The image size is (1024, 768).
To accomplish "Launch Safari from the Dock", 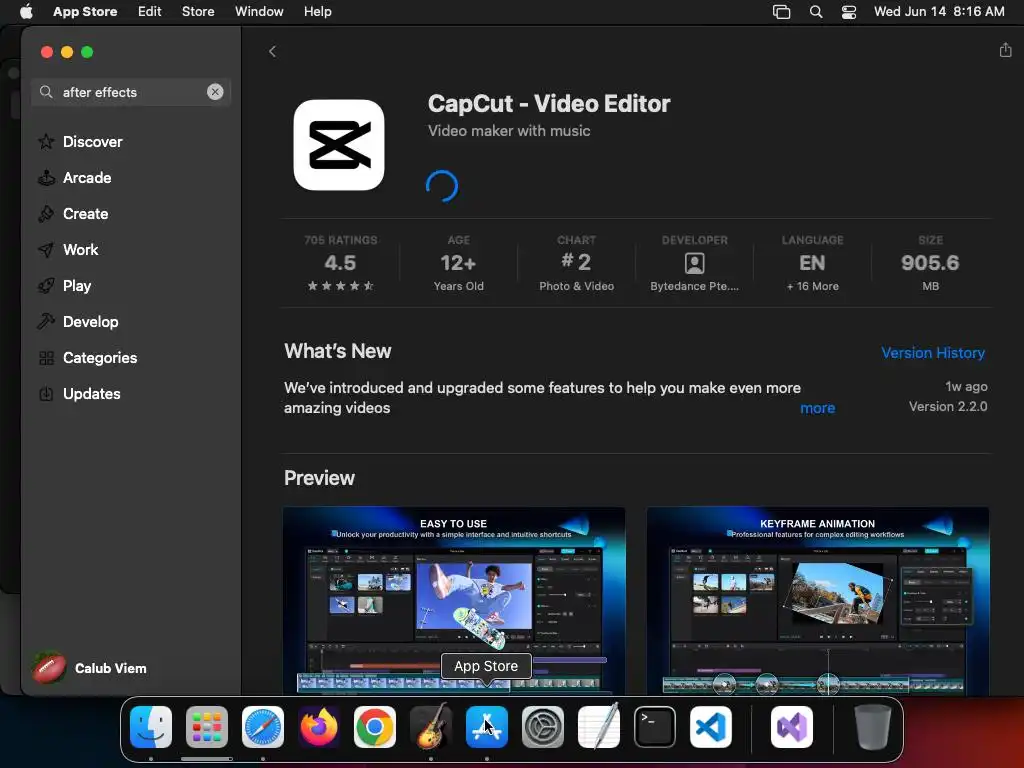I will point(263,727).
